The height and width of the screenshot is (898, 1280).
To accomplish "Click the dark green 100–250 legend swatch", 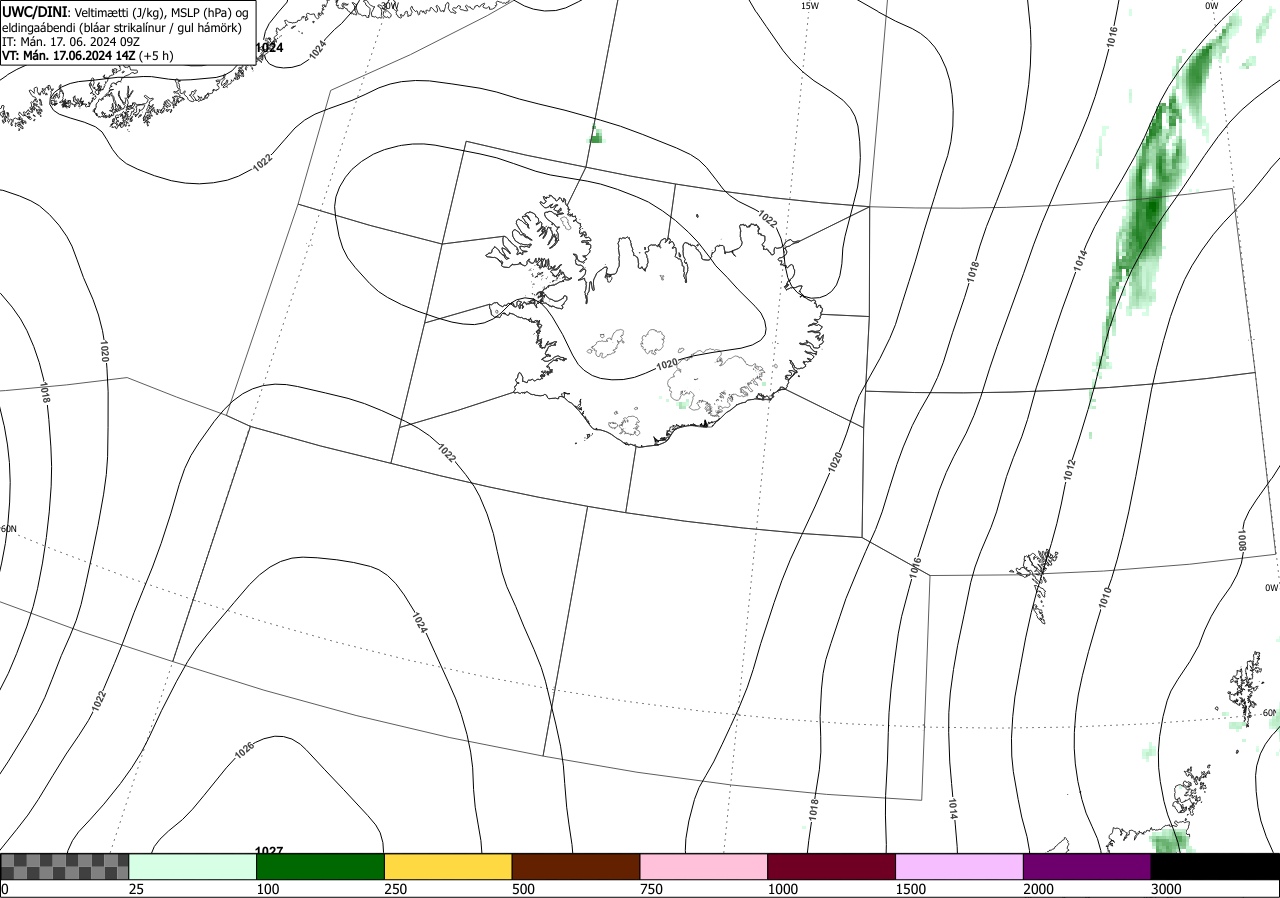I will click(x=321, y=866).
